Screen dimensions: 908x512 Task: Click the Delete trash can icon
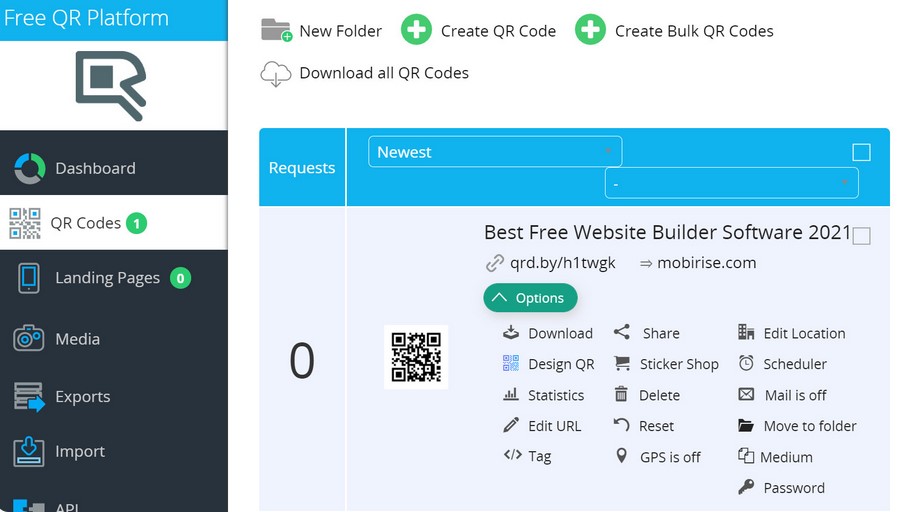click(621, 395)
